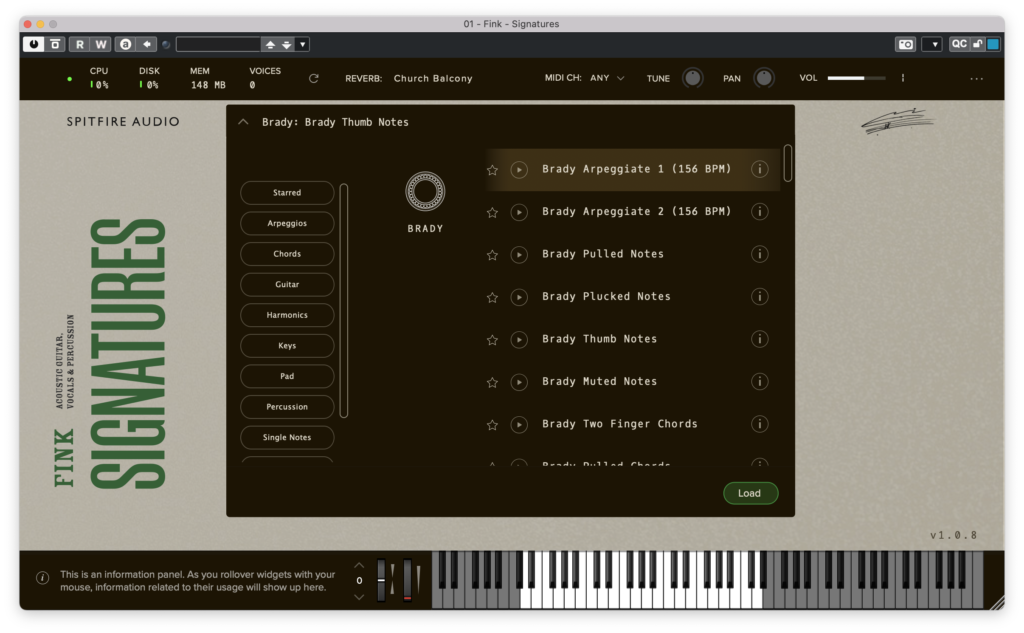
Task: Toggle the A/B comparison 'a' button
Action: click(125, 44)
